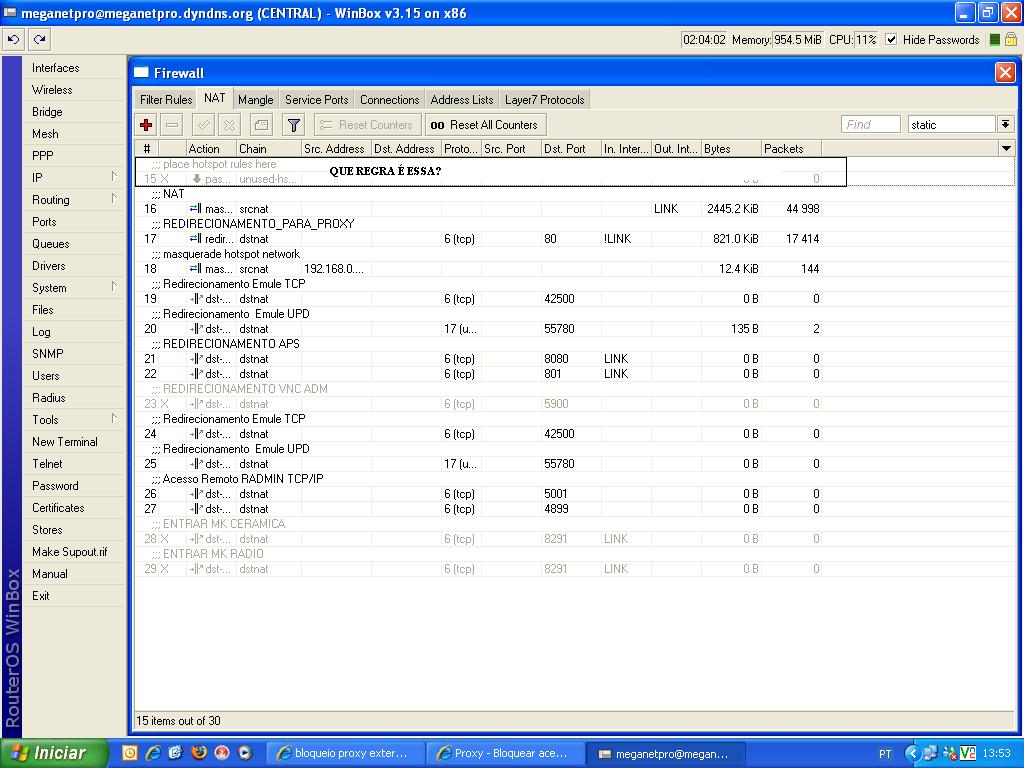Image resolution: width=1024 pixels, height=768 pixels.
Task: Launch media player quick launch icon
Action: click(245, 753)
